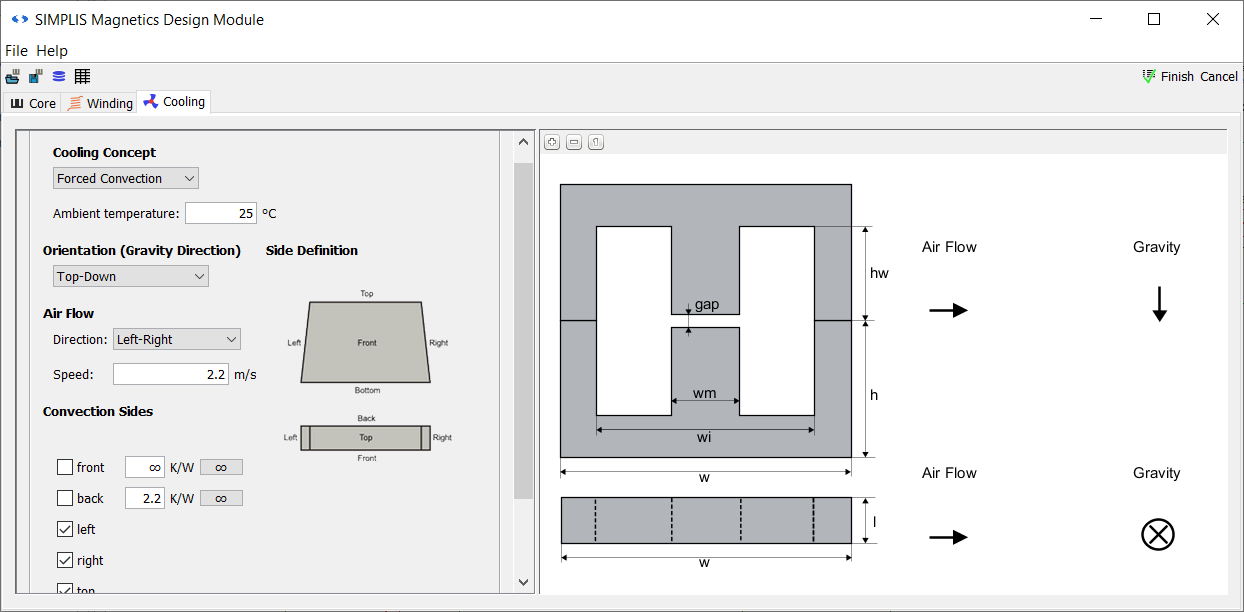
Task: Click the cooling panel vertical scrollbar thumb
Action: coord(523,330)
